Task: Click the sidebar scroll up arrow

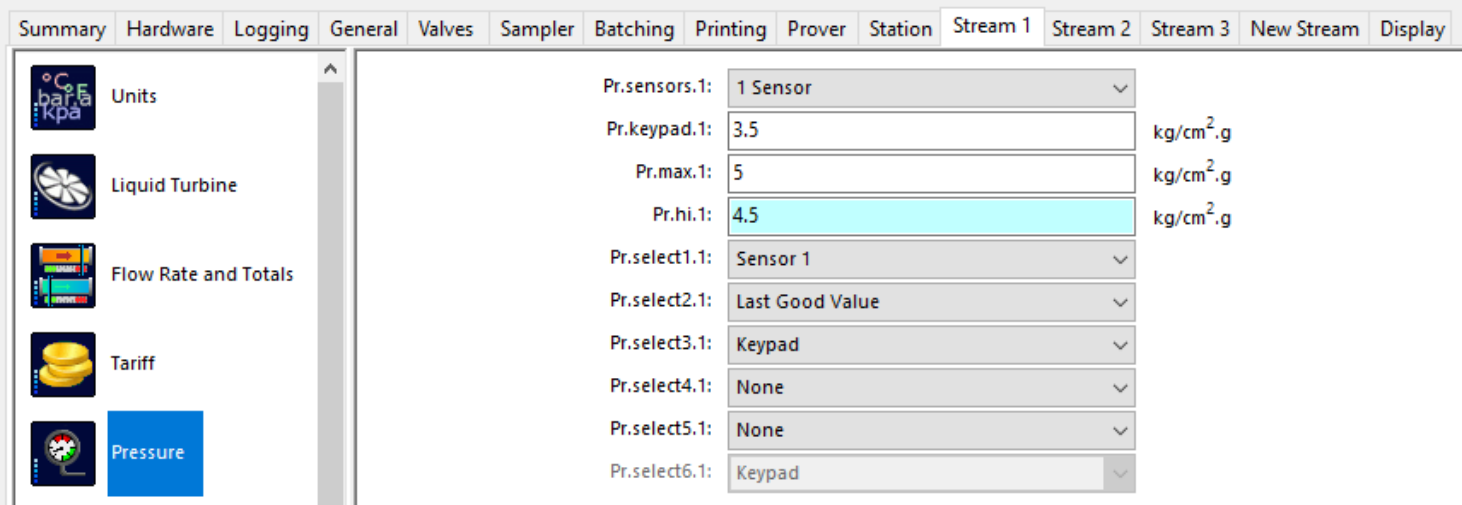Action: click(330, 69)
